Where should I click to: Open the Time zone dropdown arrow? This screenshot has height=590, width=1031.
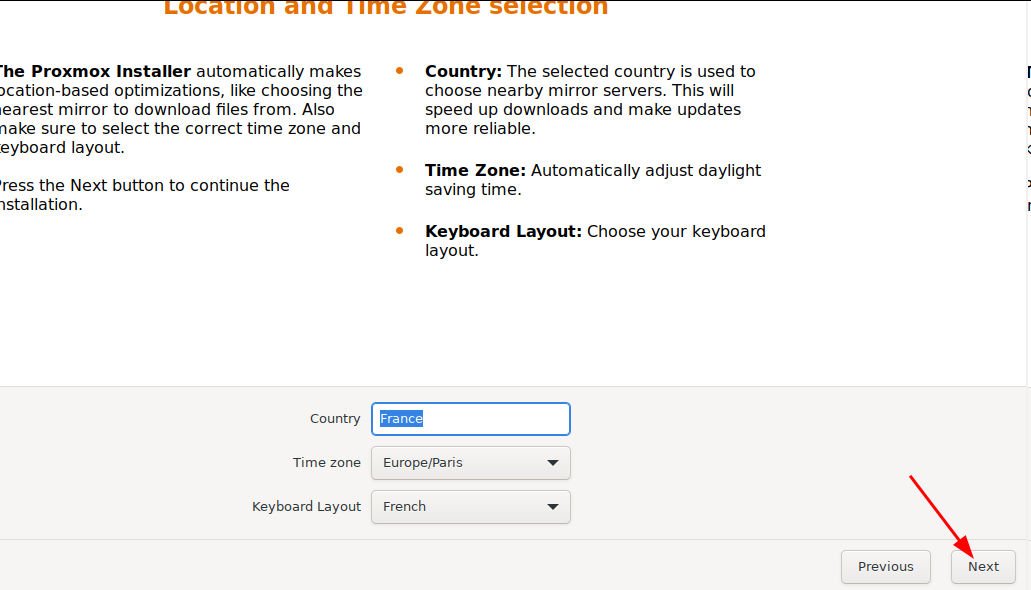tap(553, 463)
